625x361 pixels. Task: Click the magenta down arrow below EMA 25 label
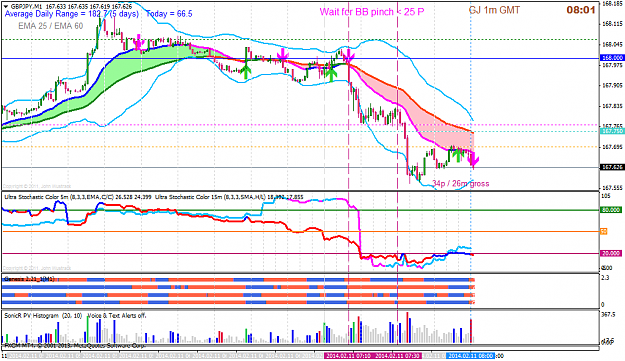point(138,41)
